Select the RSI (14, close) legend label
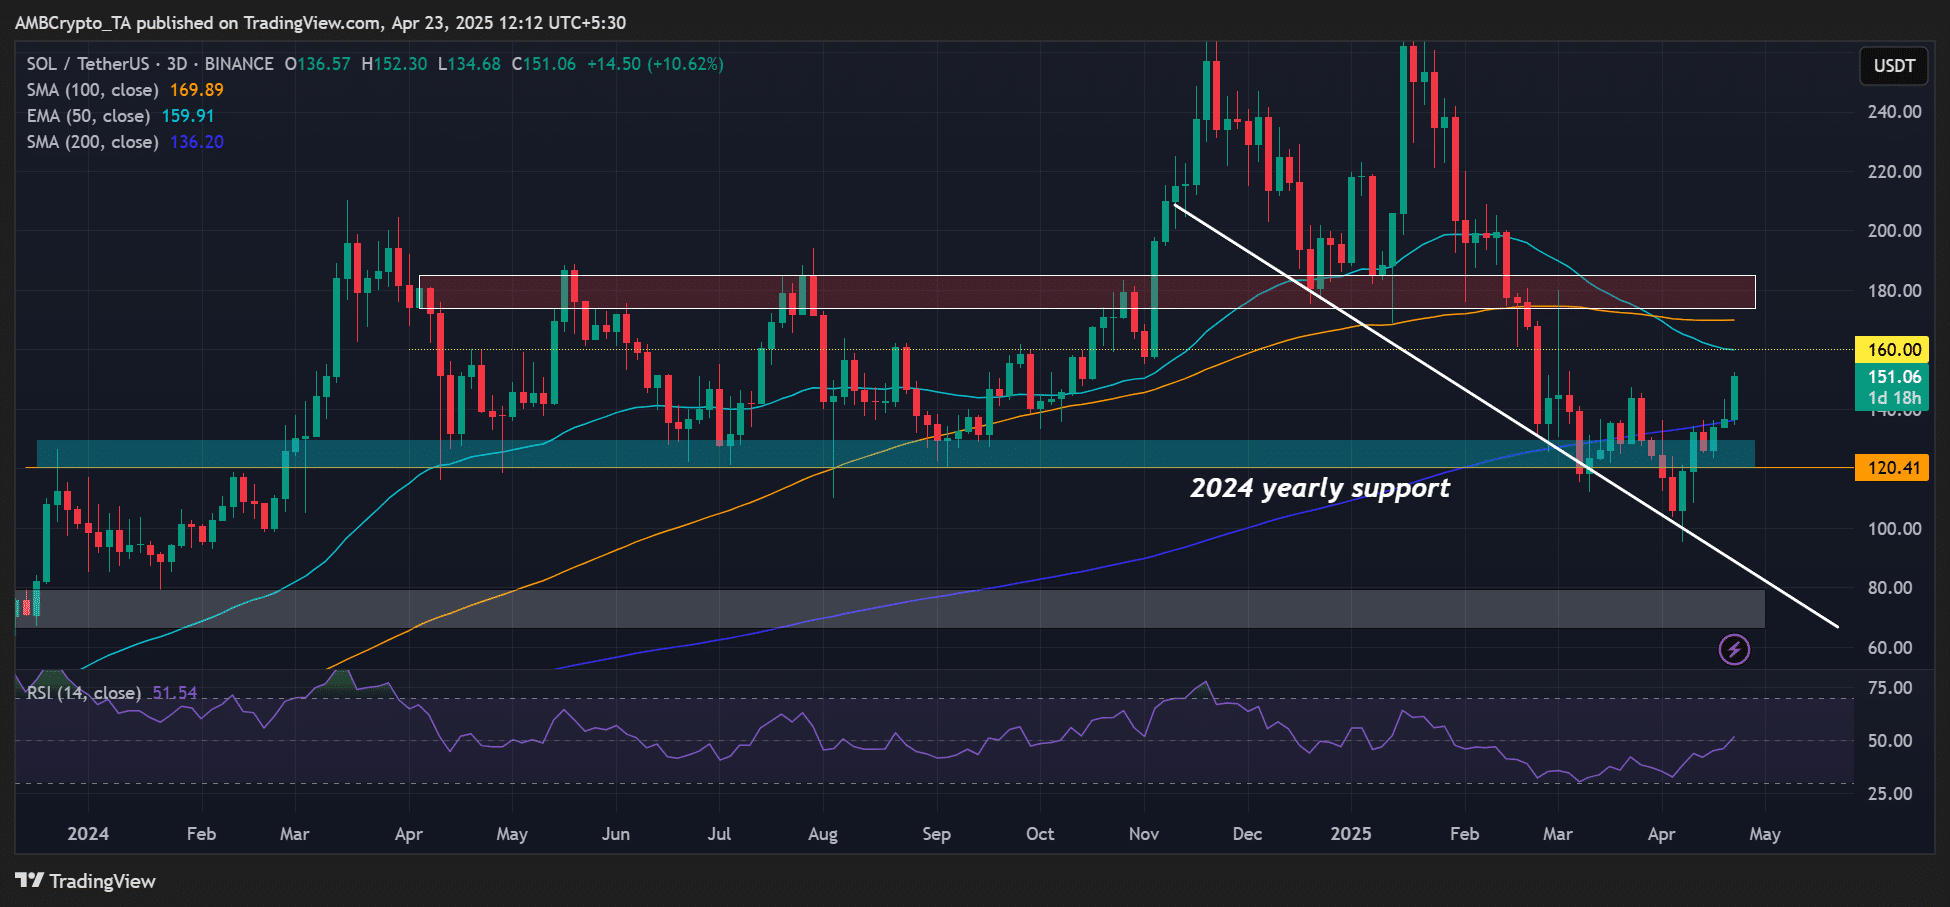The width and height of the screenshot is (1950, 907). [83, 693]
